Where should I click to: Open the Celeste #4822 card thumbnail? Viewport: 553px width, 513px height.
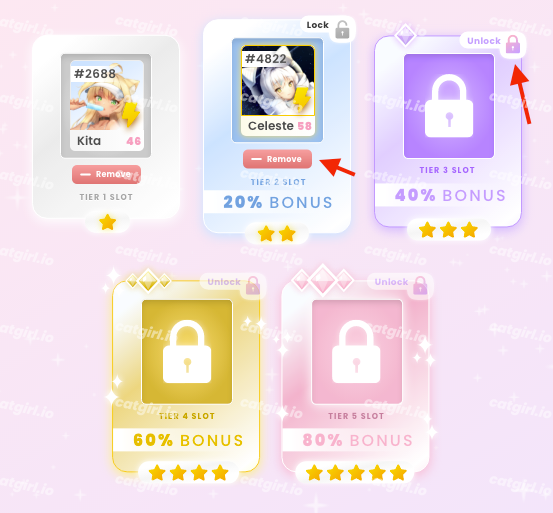click(x=278, y=91)
